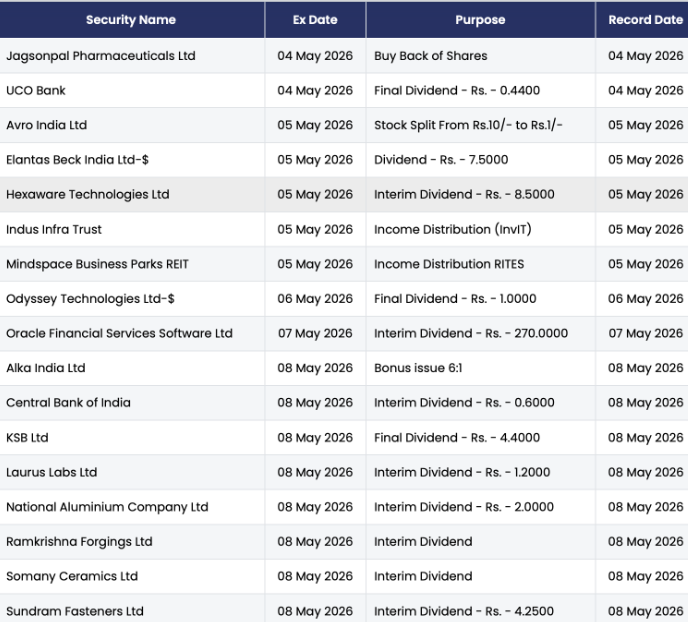Select Elantas Beck India Ltd-$ name
The height and width of the screenshot is (622, 688).
point(77,160)
